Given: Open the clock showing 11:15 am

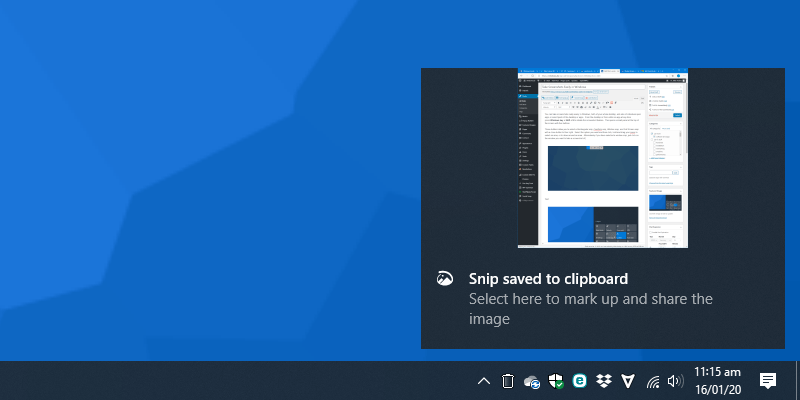Looking at the screenshot, I should pyautogui.click(x=717, y=372).
